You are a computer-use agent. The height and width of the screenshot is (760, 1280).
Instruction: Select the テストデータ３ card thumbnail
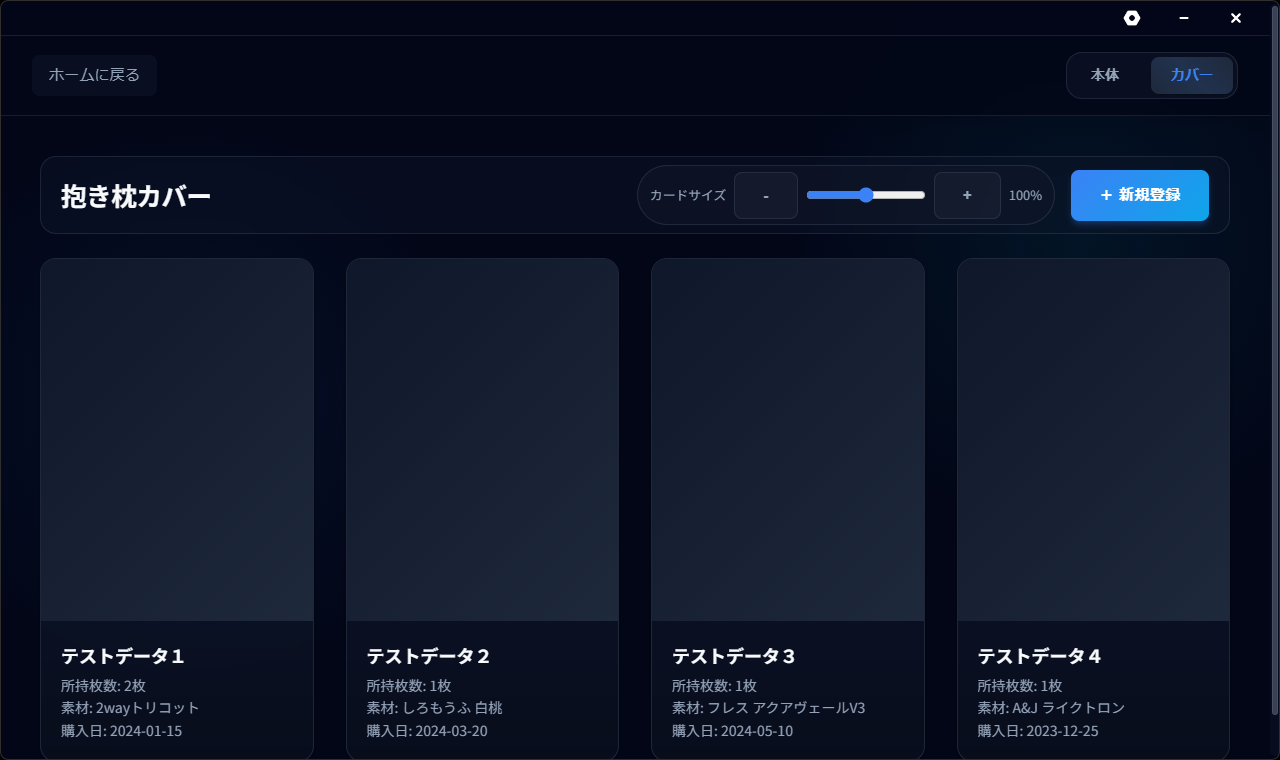(x=788, y=440)
